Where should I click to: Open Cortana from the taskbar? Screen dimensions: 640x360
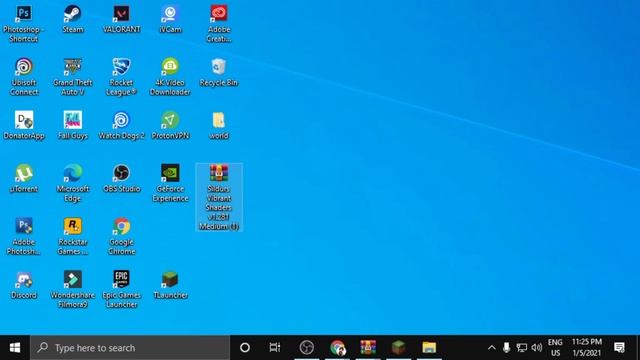click(x=245, y=348)
